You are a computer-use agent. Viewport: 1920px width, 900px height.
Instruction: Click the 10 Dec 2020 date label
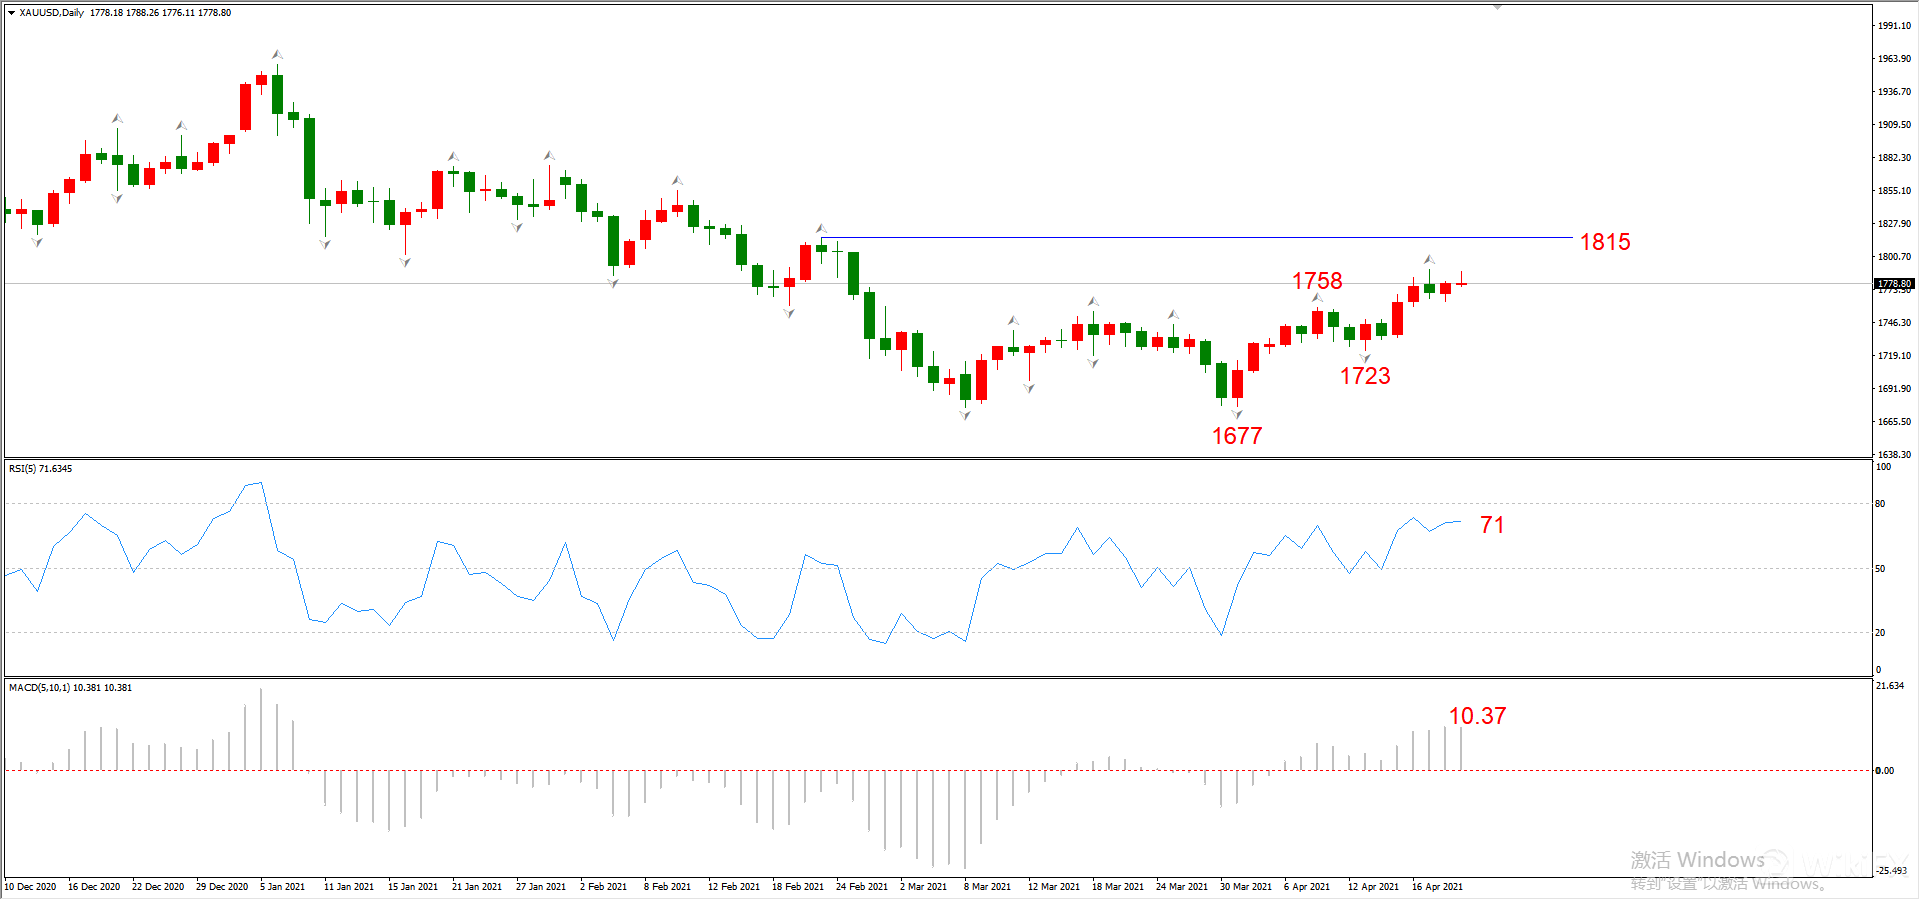point(30,887)
